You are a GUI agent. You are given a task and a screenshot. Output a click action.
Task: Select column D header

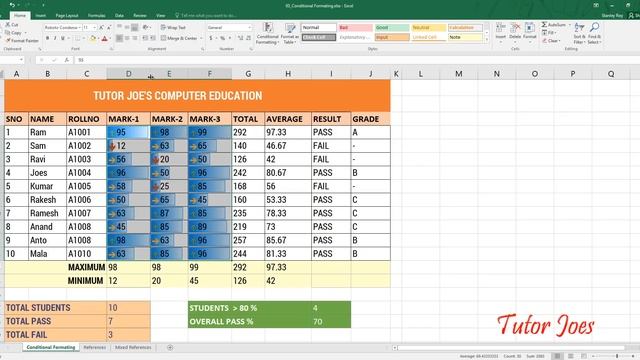(128, 74)
